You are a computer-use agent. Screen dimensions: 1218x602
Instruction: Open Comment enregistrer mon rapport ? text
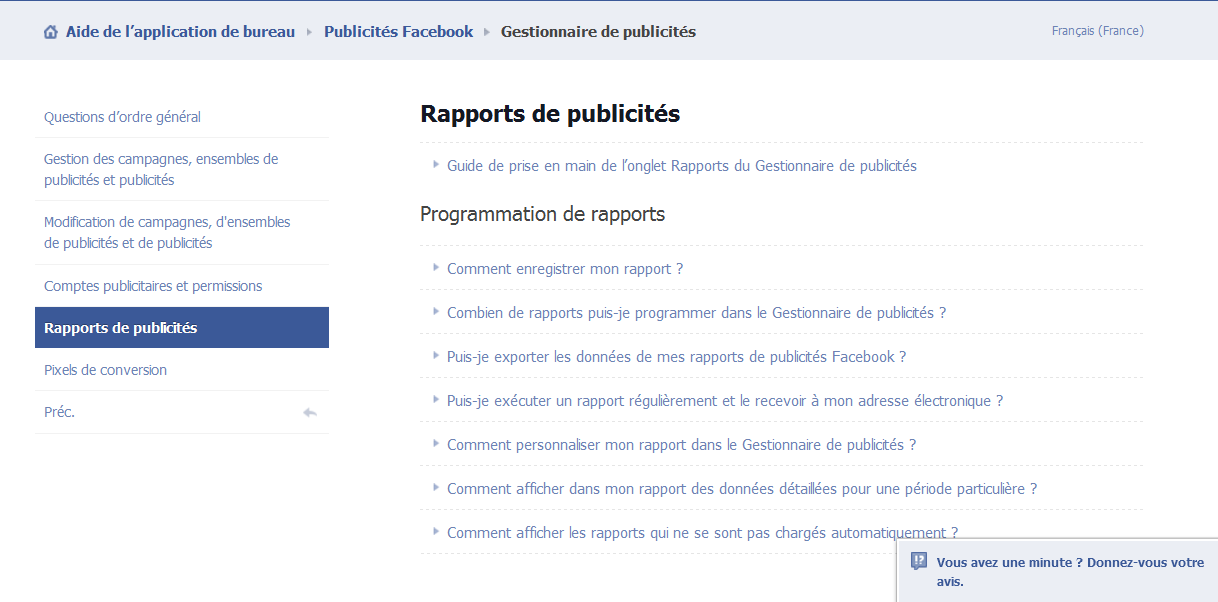565,269
